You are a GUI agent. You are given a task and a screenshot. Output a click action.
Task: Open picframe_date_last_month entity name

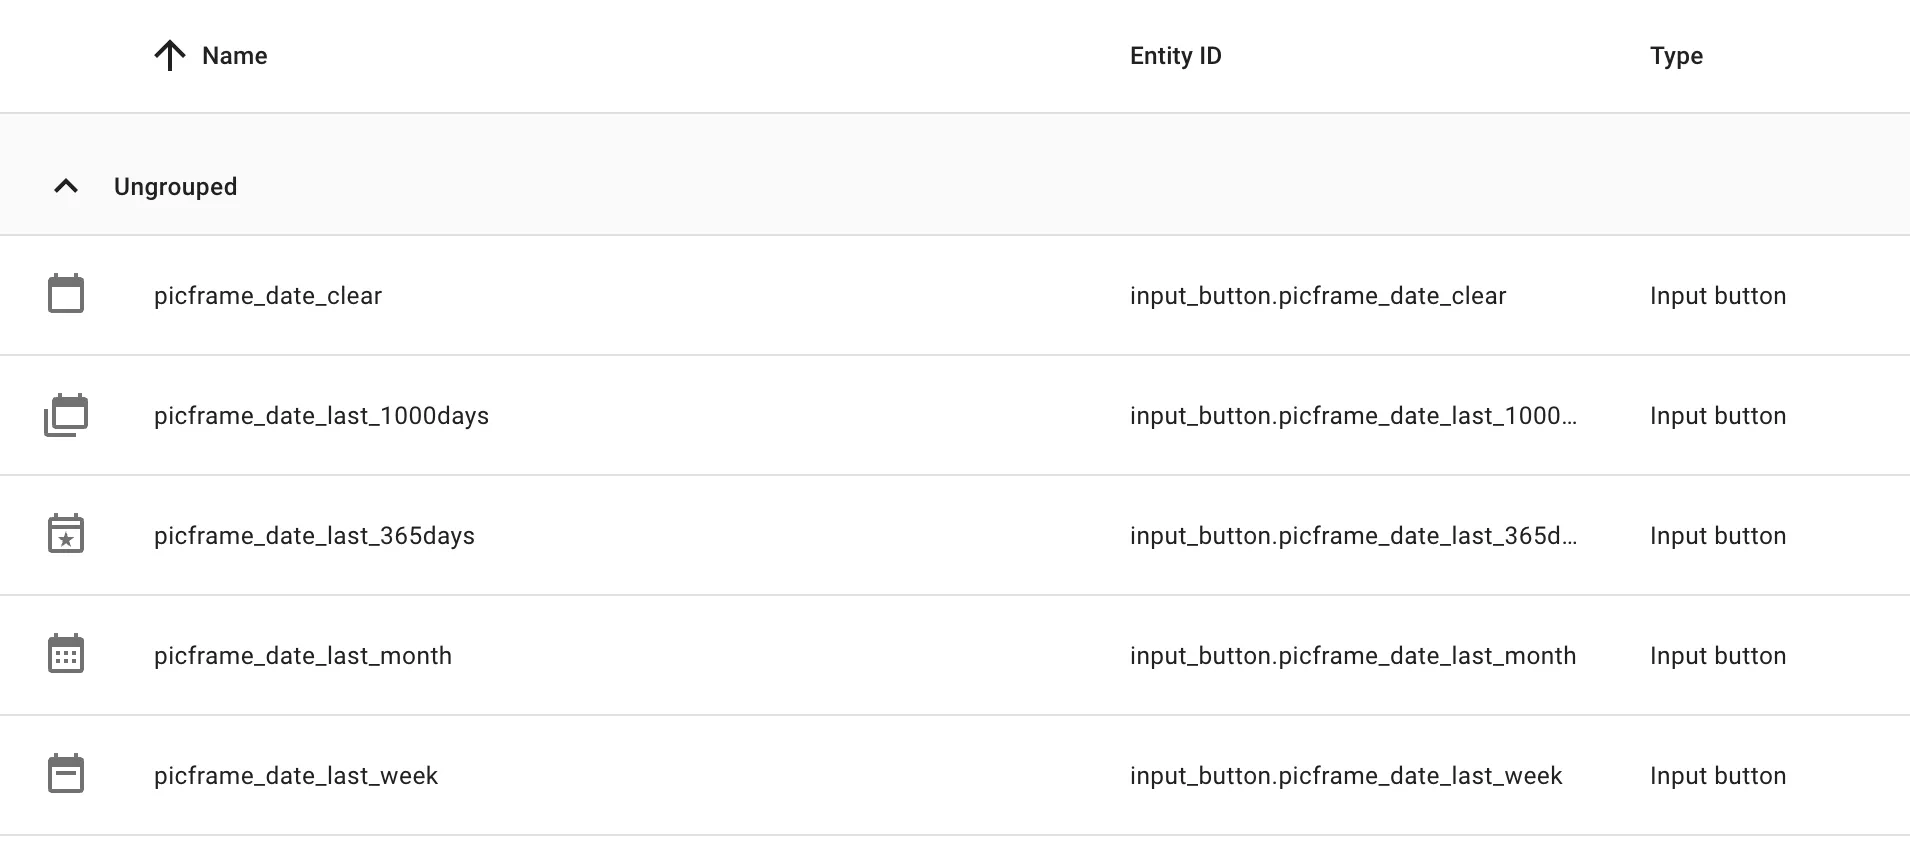click(x=303, y=656)
